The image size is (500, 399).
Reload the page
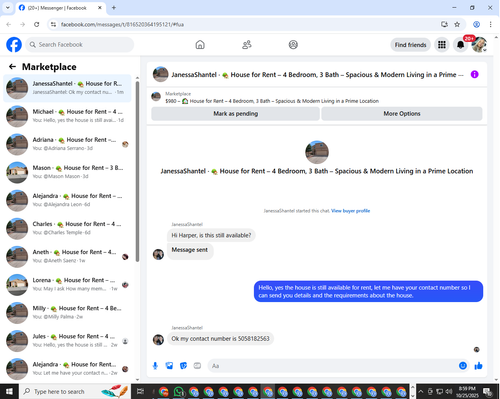coord(37,24)
